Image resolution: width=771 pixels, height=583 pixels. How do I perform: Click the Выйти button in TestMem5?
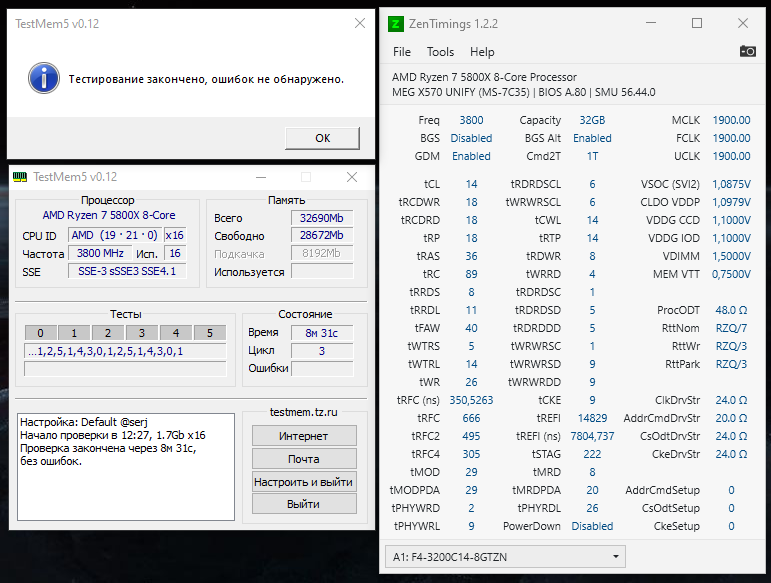coord(304,504)
